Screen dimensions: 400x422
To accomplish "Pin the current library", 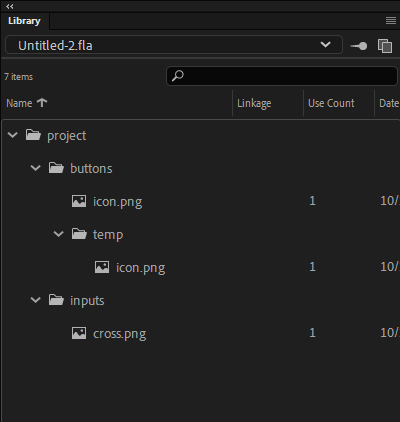I will coord(359,46).
